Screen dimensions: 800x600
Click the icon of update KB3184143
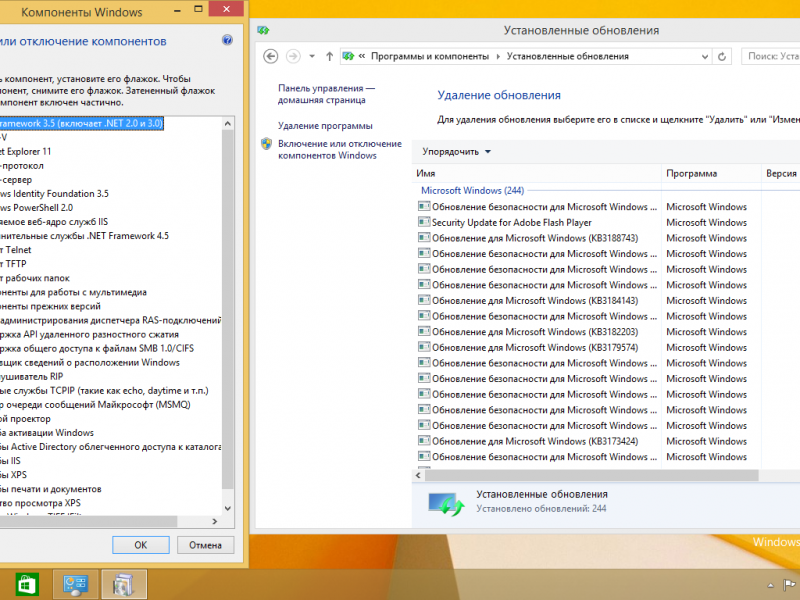[x=423, y=300]
